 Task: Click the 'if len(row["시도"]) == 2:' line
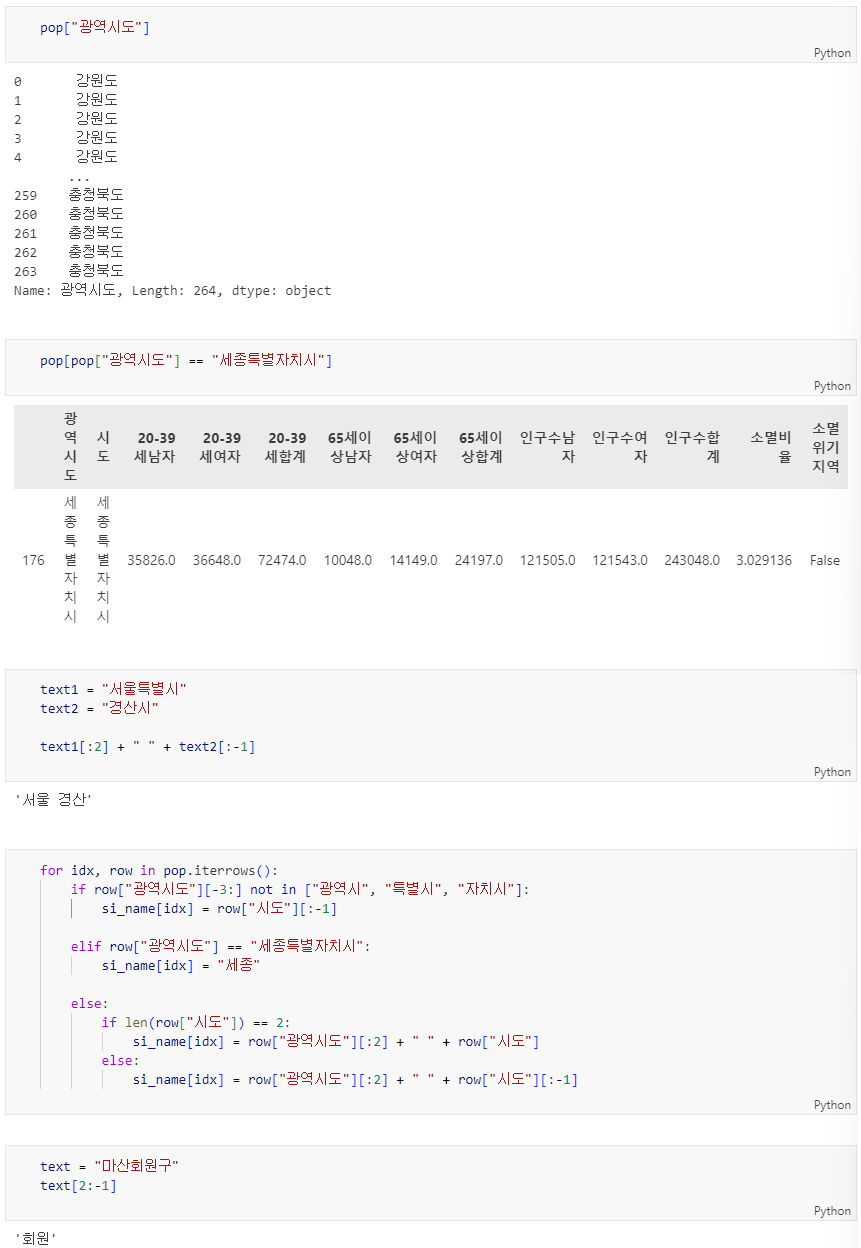(x=195, y=1022)
